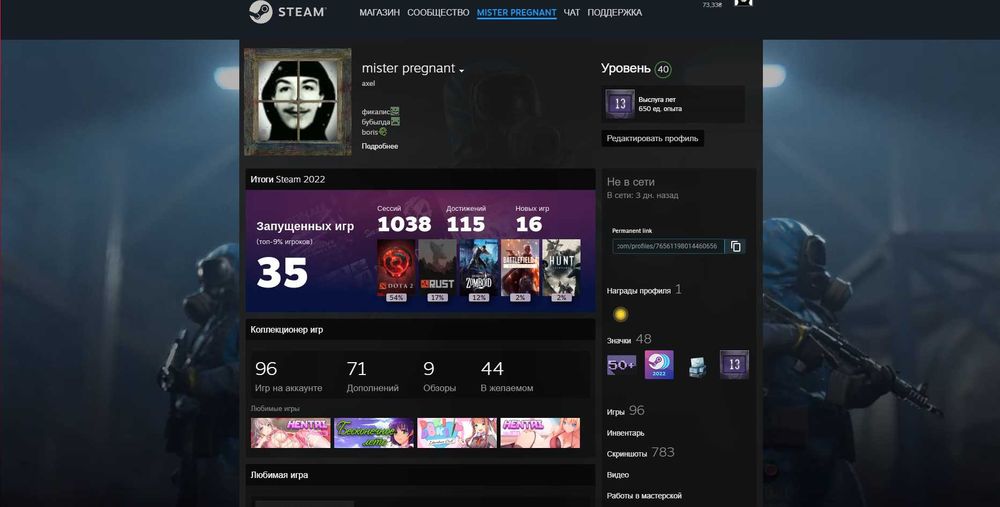This screenshot has height=507, width=1000.
Task: Click the 71 Дополнений stat
Action: pos(372,376)
